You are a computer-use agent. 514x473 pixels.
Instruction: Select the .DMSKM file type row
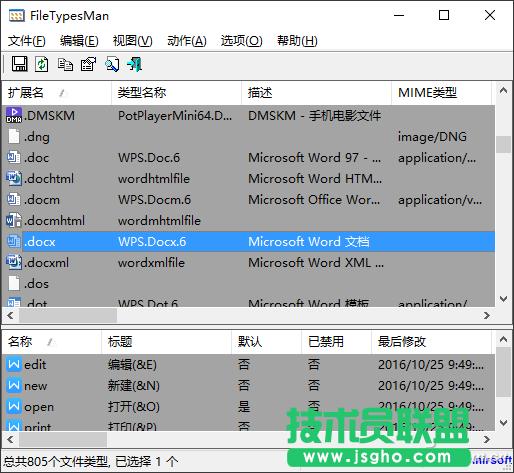248,116
